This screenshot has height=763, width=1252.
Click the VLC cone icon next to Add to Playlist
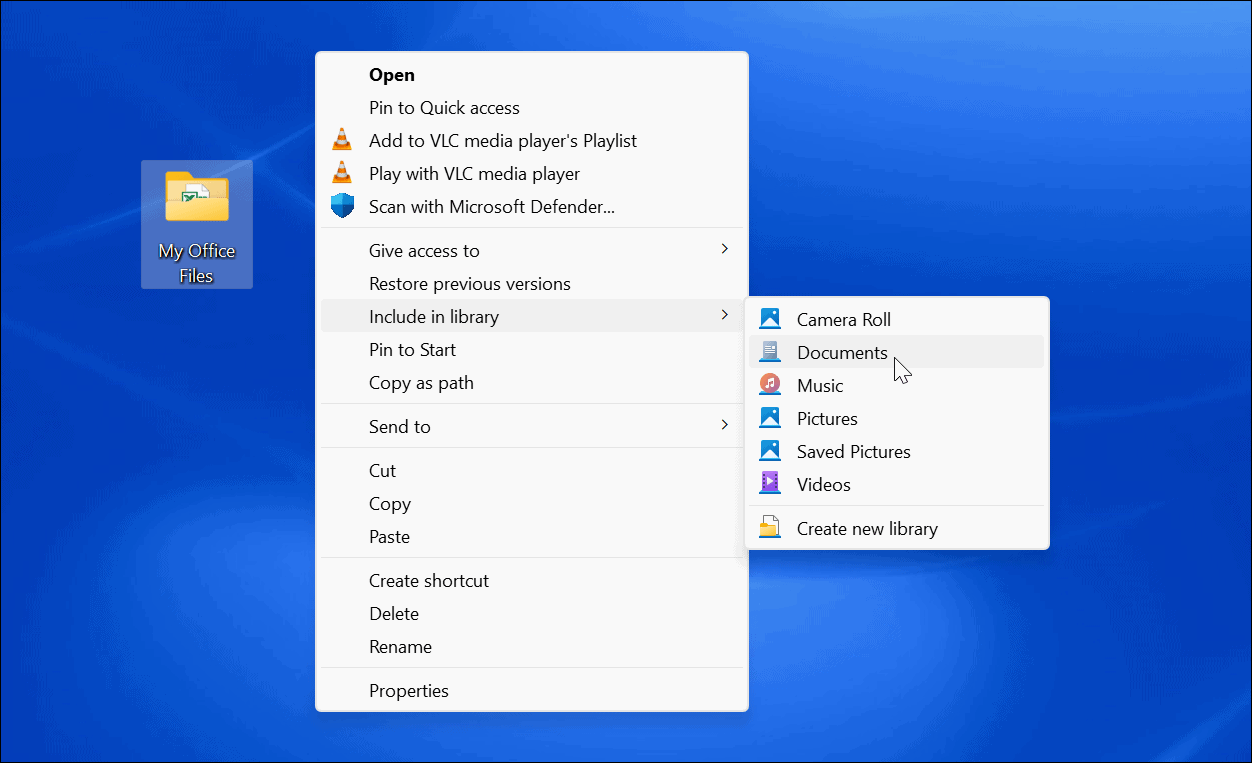point(342,139)
